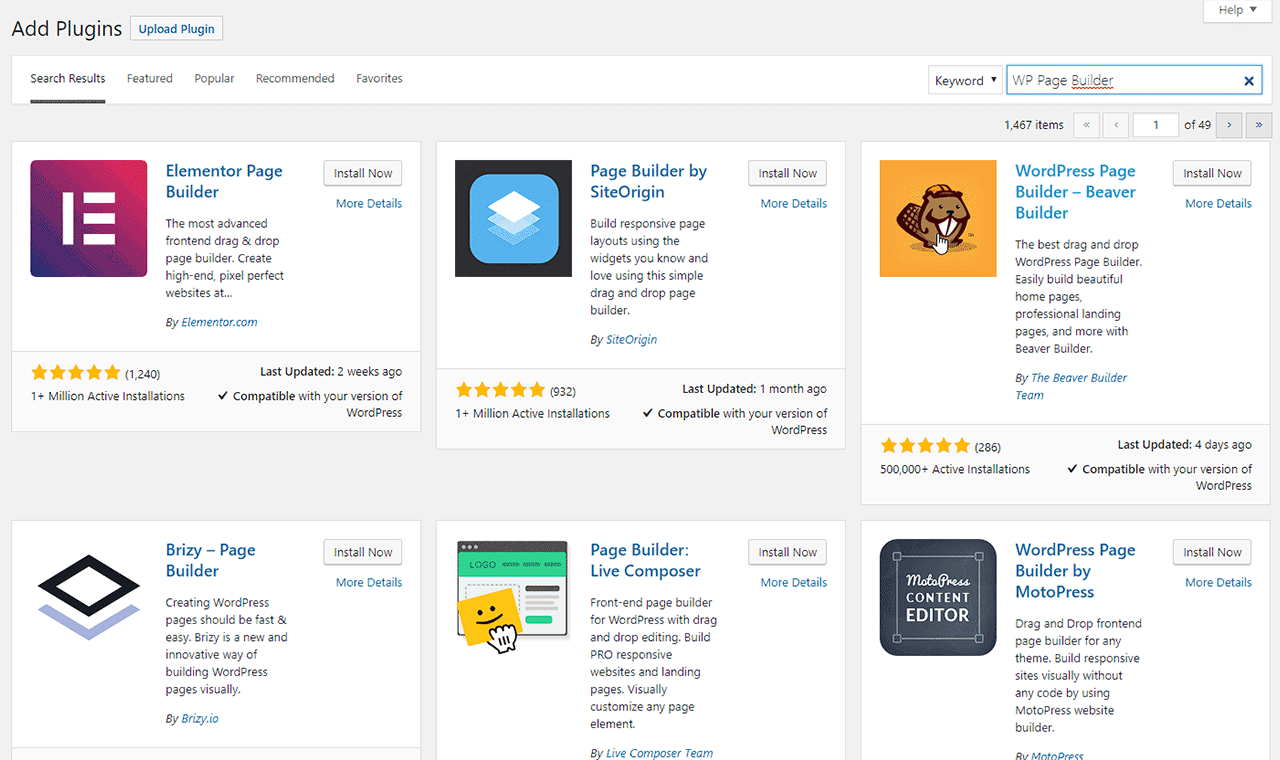Image resolution: width=1280 pixels, height=760 pixels.
Task: Click the MotoPress Content Editor icon
Action: [x=938, y=597]
